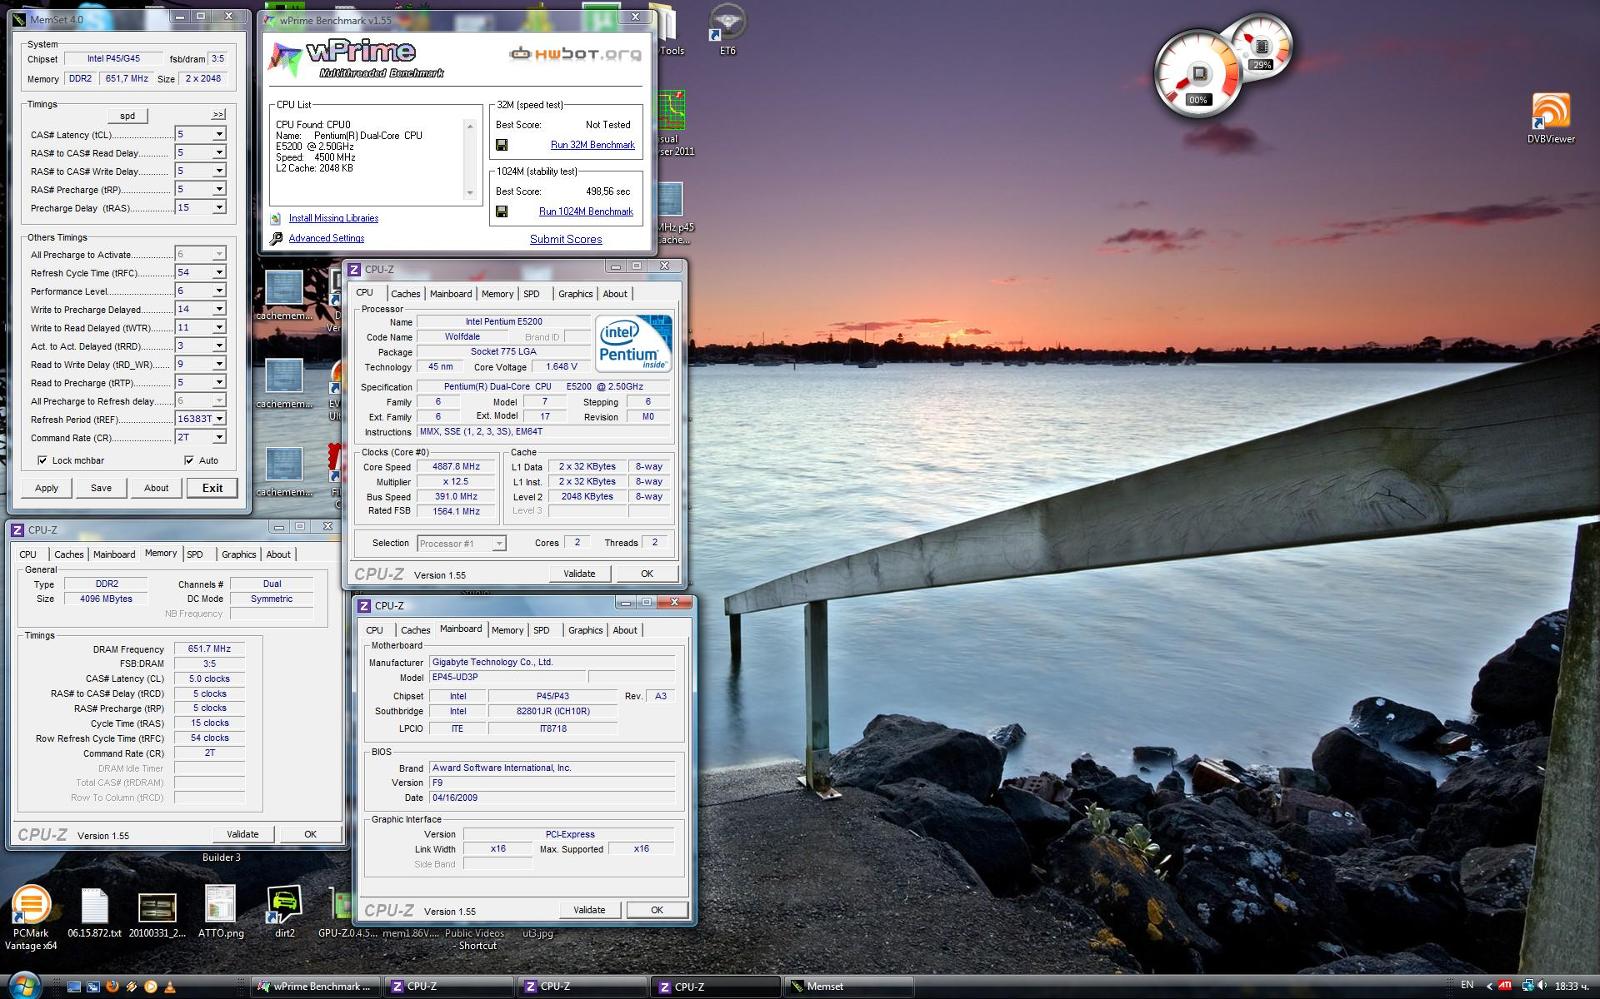Click the CPU usage meter gadget dial
This screenshot has width=1600, height=999.
(x=1198, y=75)
